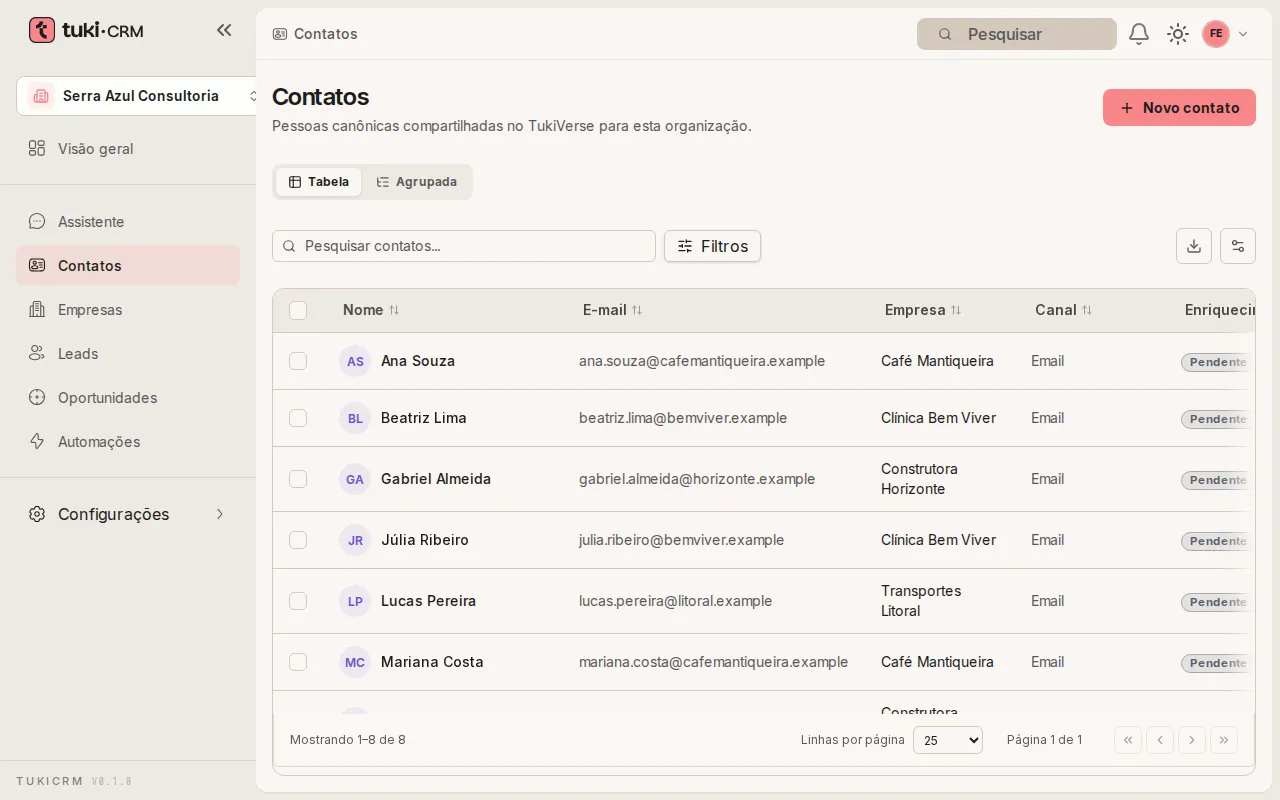Open column display settings icon
Viewport: 1280px width, 800px height.
(x=1238, y=246)
